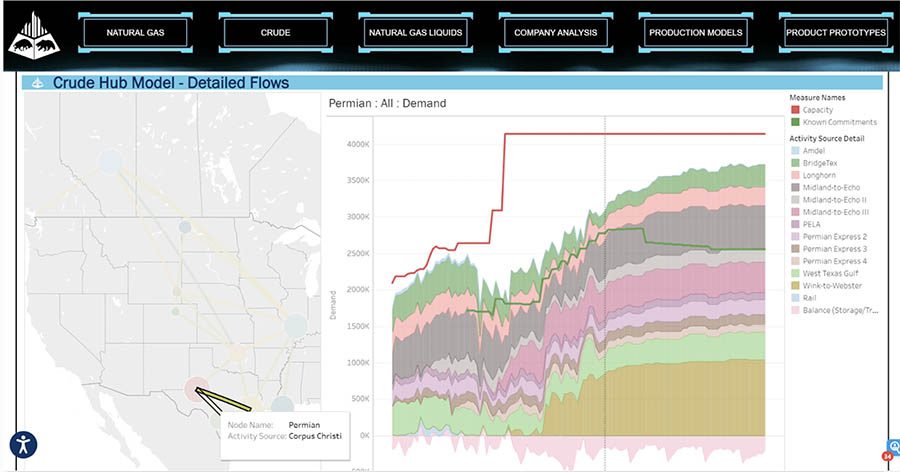Select the West Texas Gulf swatch
The width and height of the screenshot is (900, 472).
pyautogui.click(x=795, y=273)
